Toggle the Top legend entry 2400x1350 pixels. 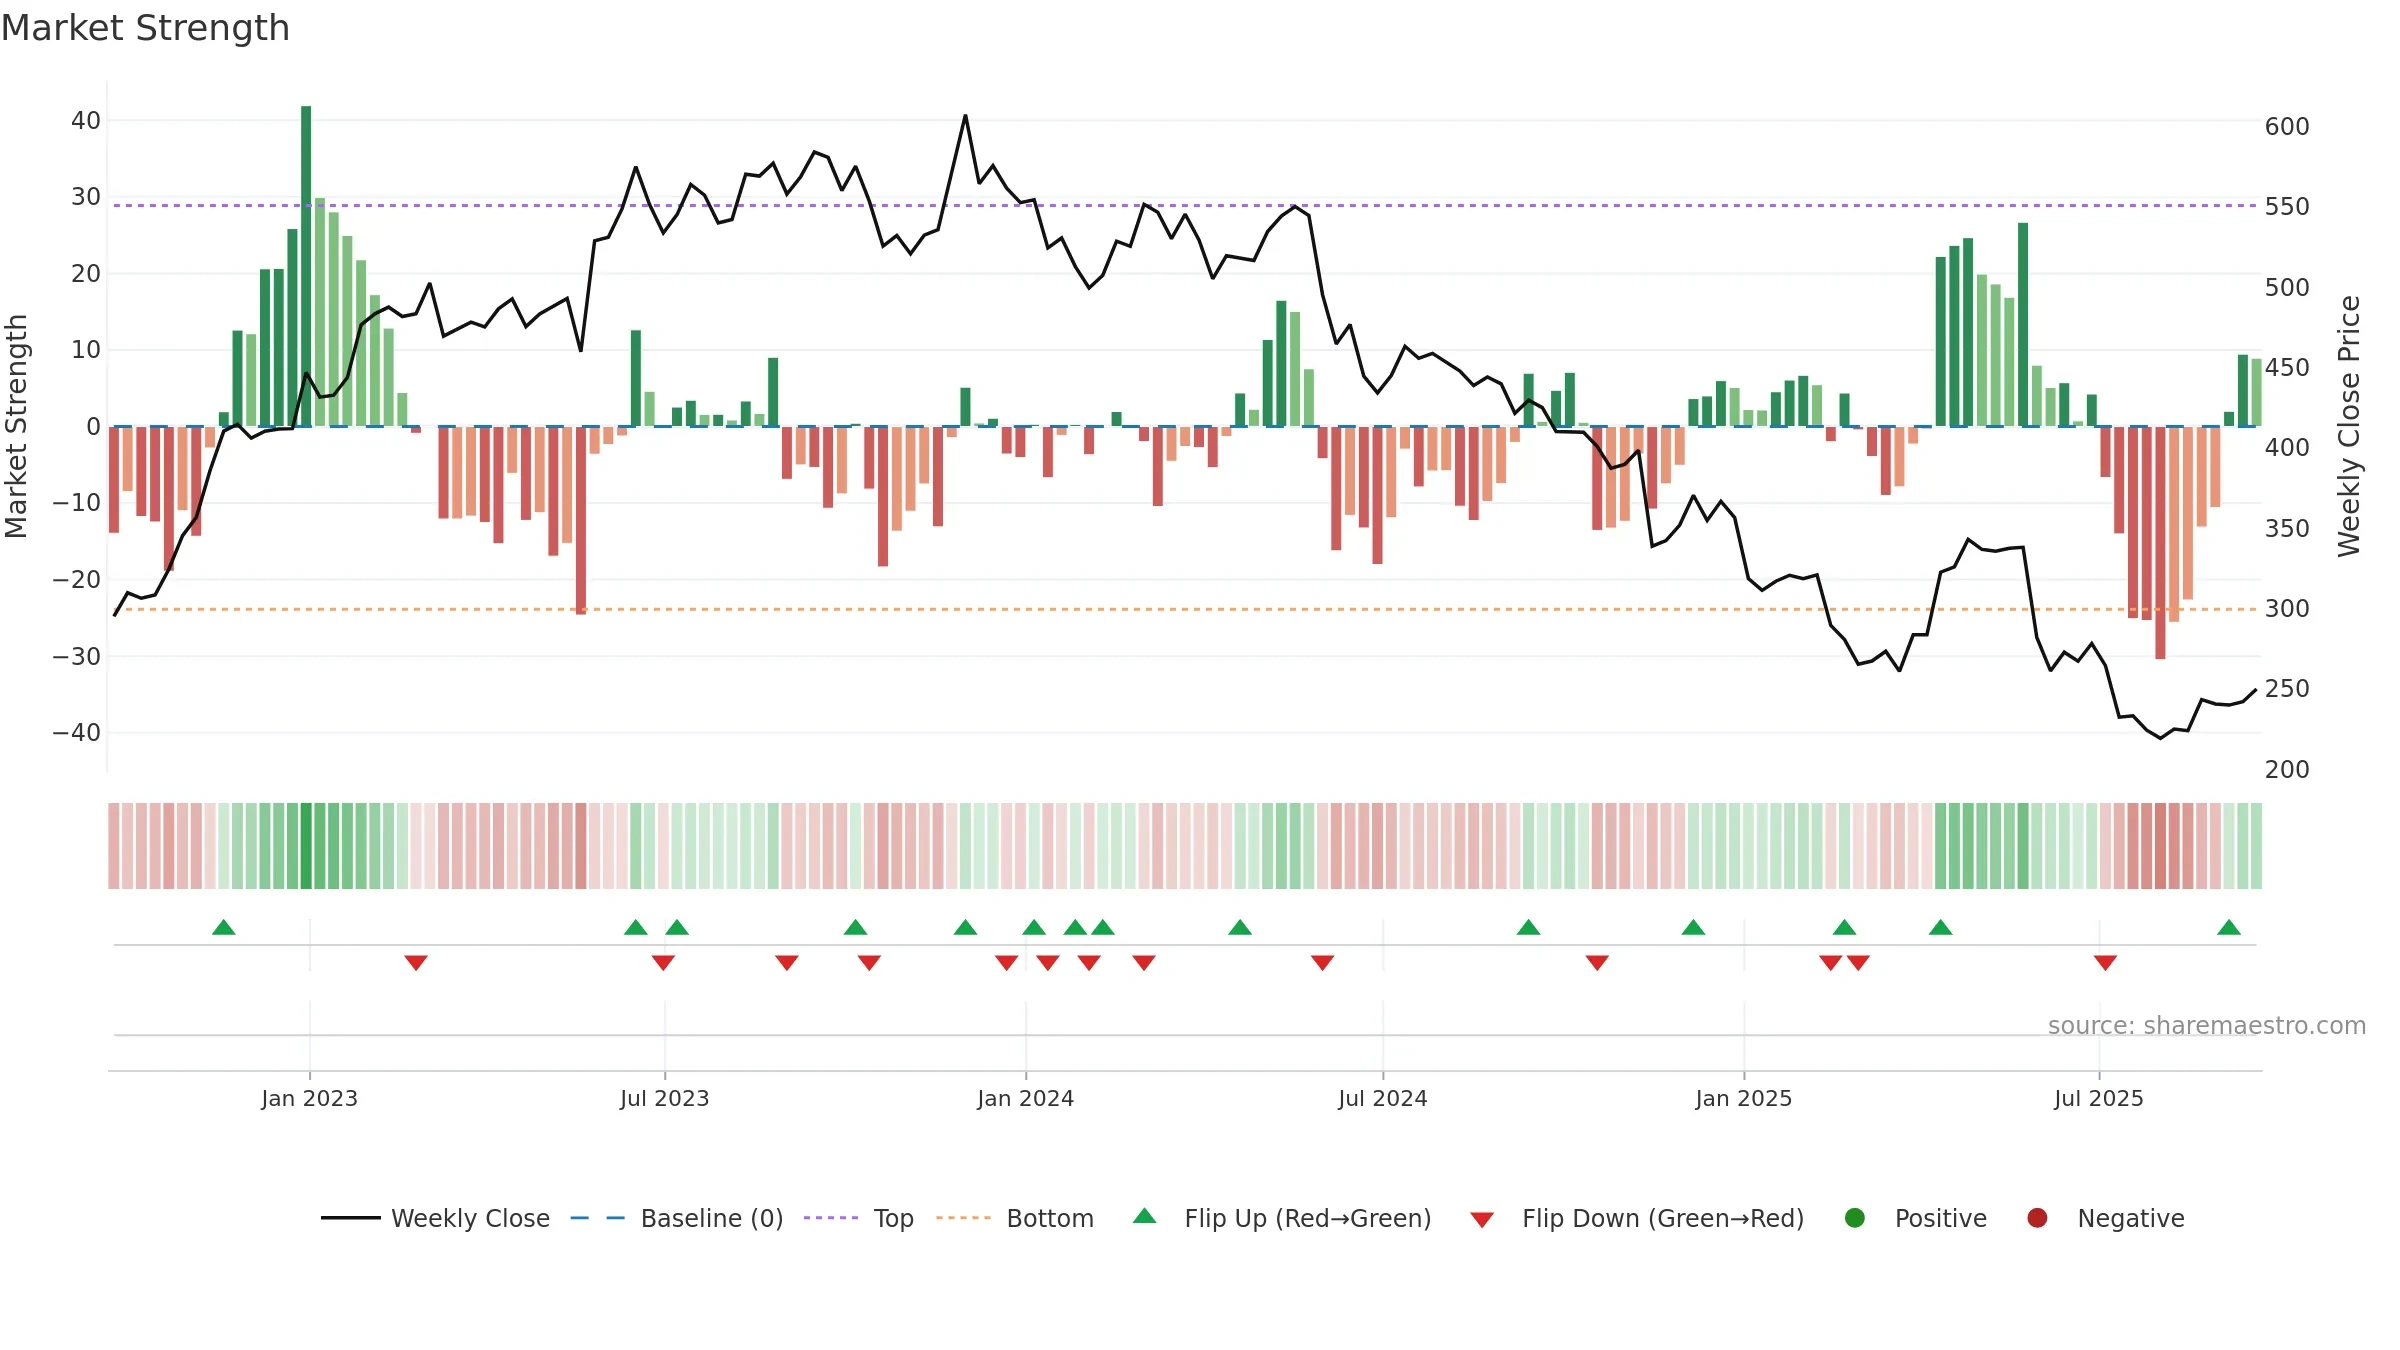(859, 1218)
